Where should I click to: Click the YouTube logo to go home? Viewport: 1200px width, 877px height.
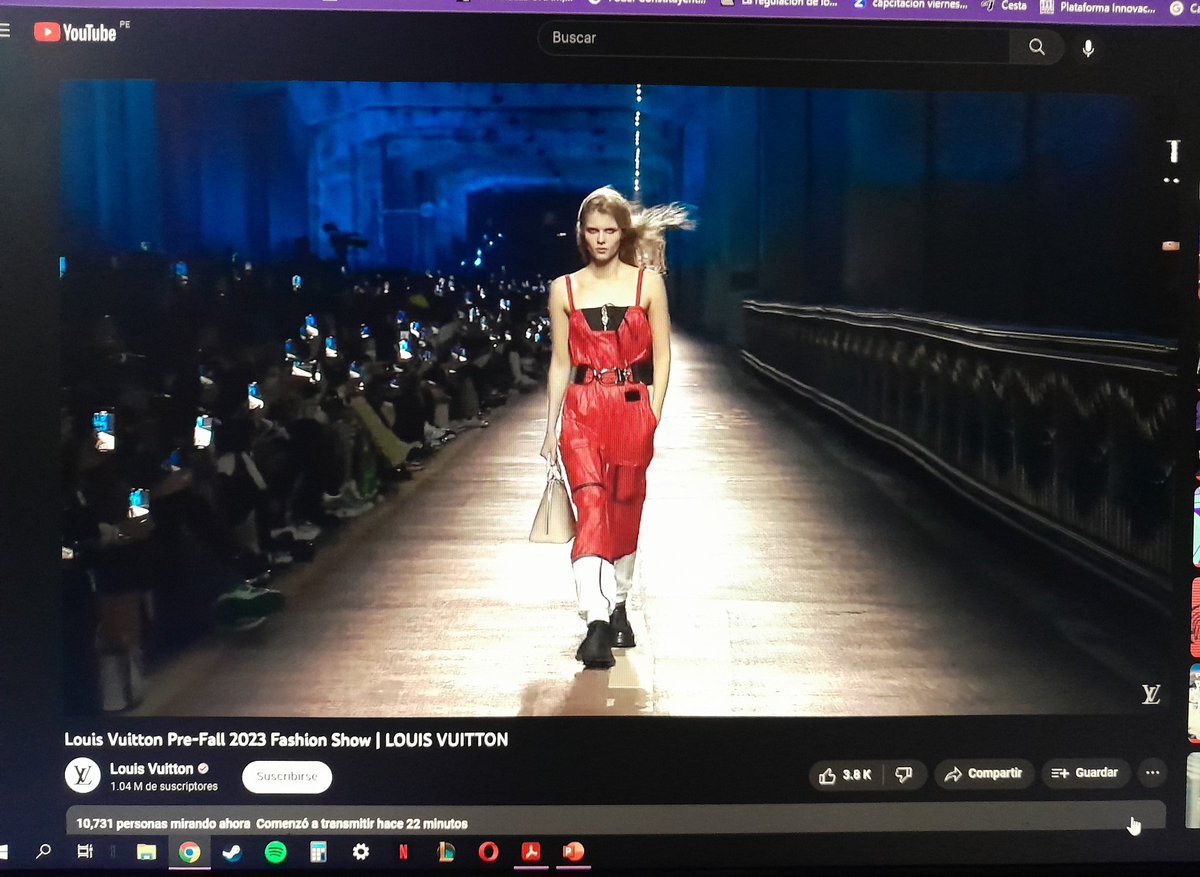point(75,32)
